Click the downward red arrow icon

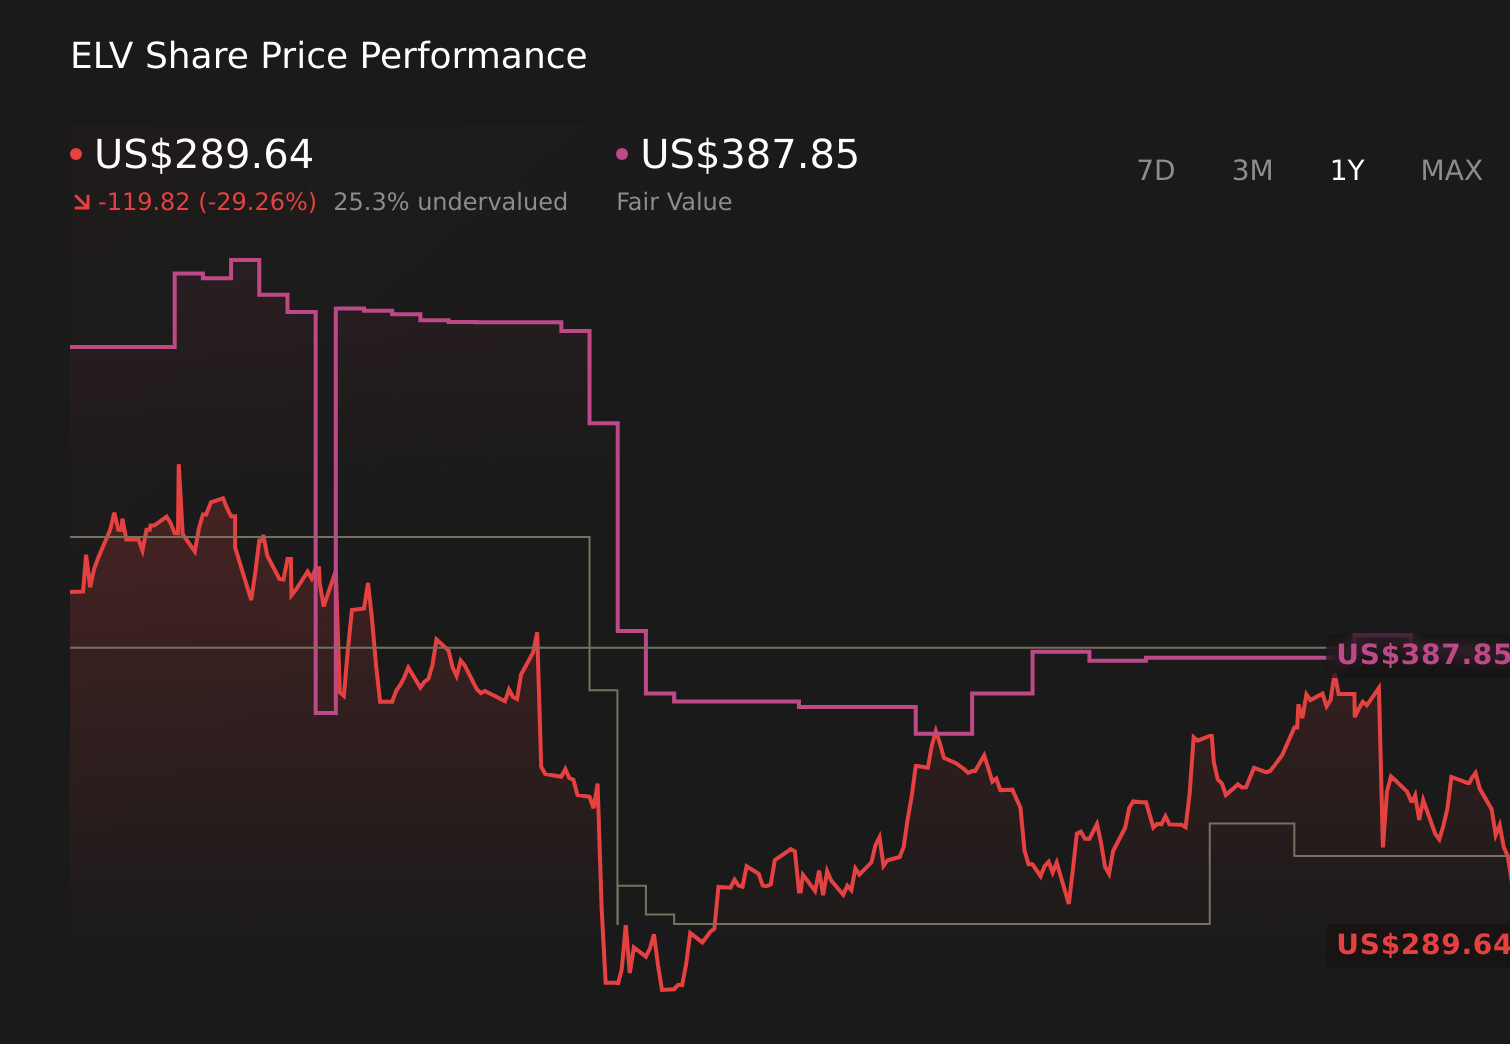82,201
